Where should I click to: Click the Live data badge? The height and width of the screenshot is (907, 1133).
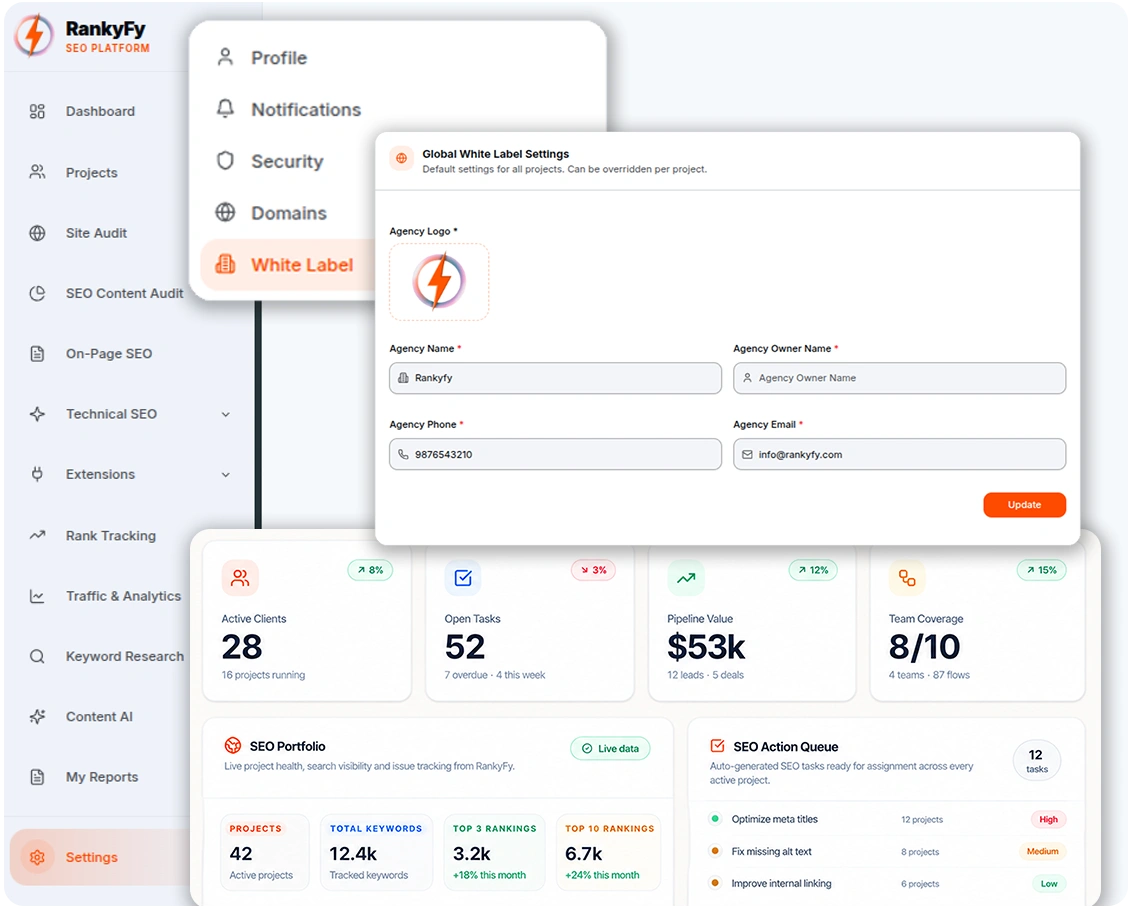pyautogui.click(x=611, y=748)
